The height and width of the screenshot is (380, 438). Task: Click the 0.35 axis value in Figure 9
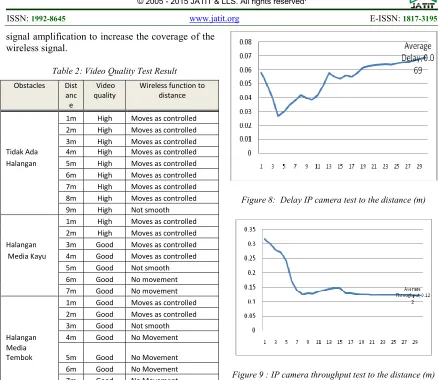pyautogui.click(x=250, y=230)
